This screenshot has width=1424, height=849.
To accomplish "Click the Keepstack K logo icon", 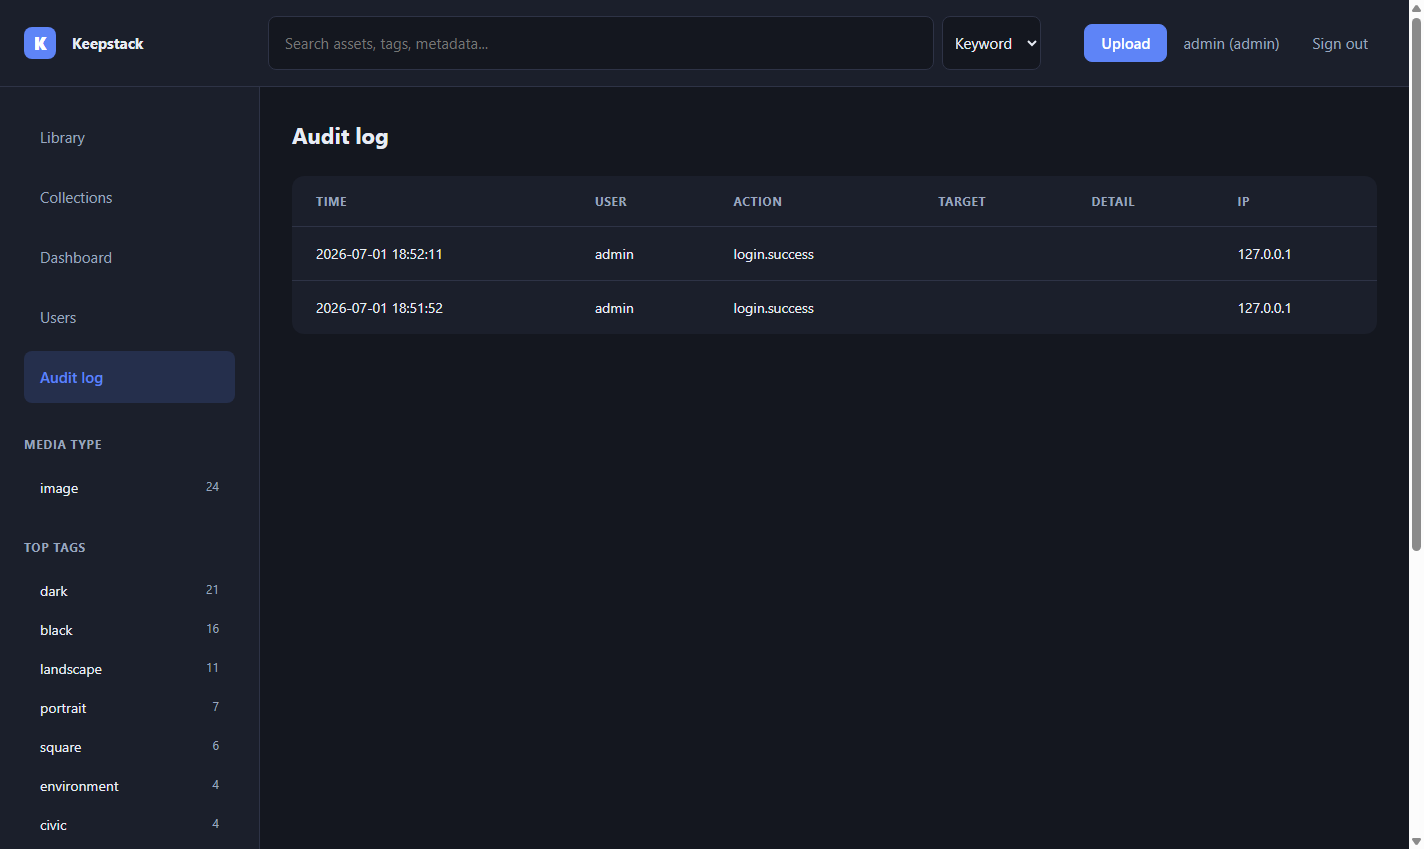I will pos(40,43).
